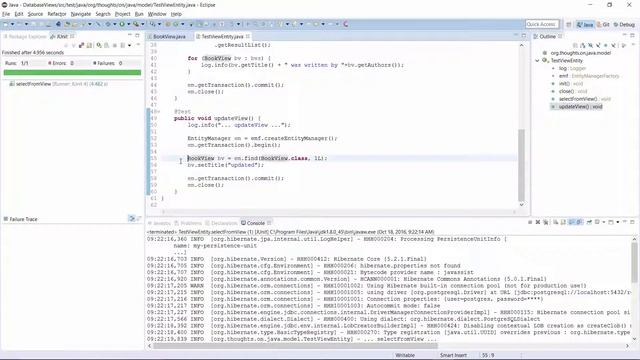Click the console vertical scrollbar thumb
Screen dimensions: 640x360
[x=634, y=262]
